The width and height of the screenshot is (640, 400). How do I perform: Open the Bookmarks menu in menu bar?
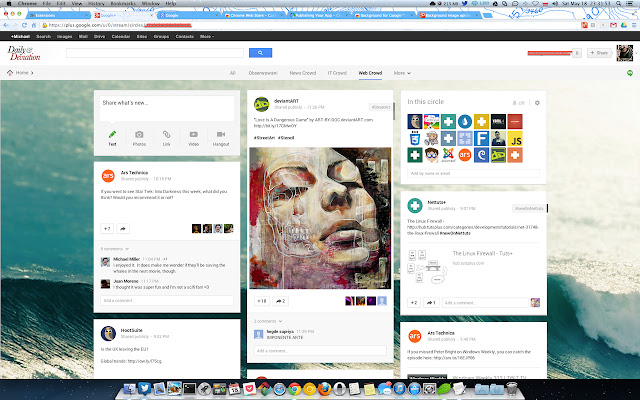tap(123, 3)
